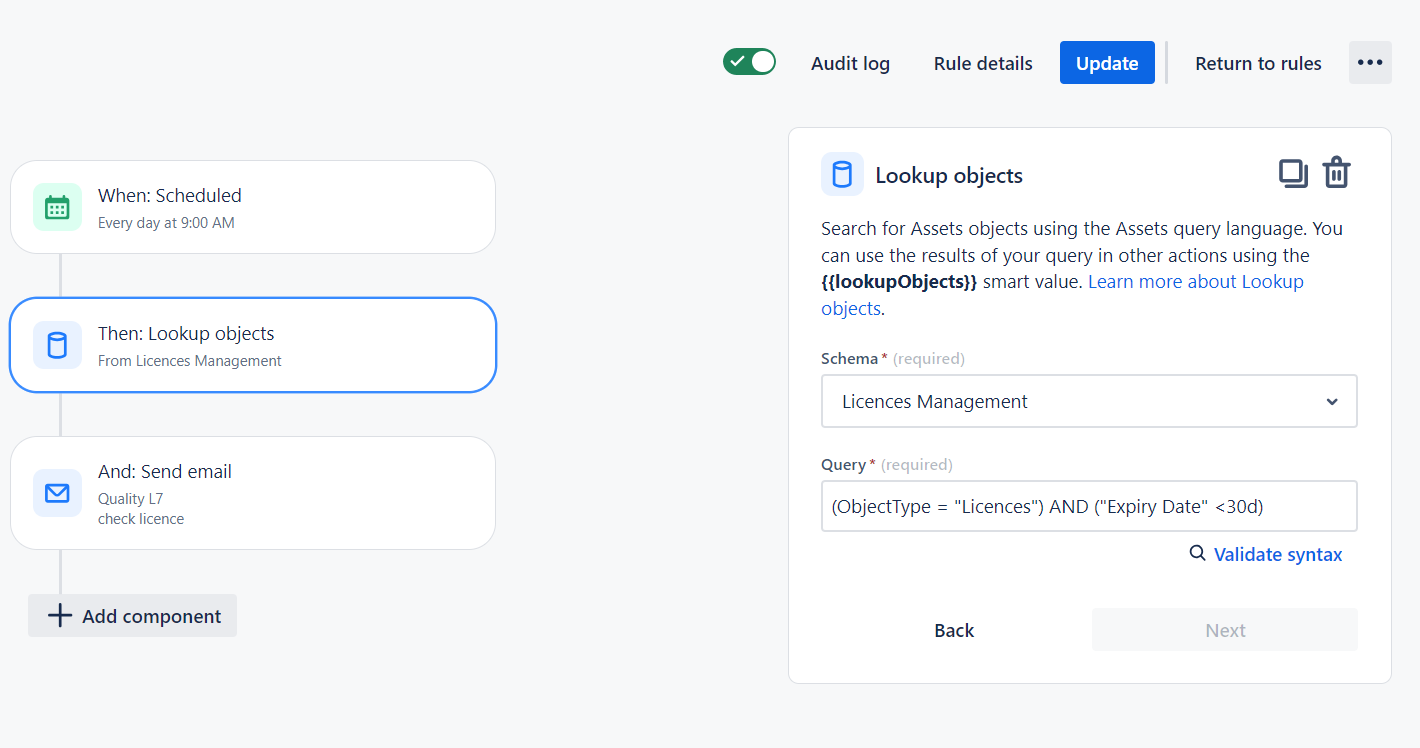Click the Back button in the panel

[953, 629]
